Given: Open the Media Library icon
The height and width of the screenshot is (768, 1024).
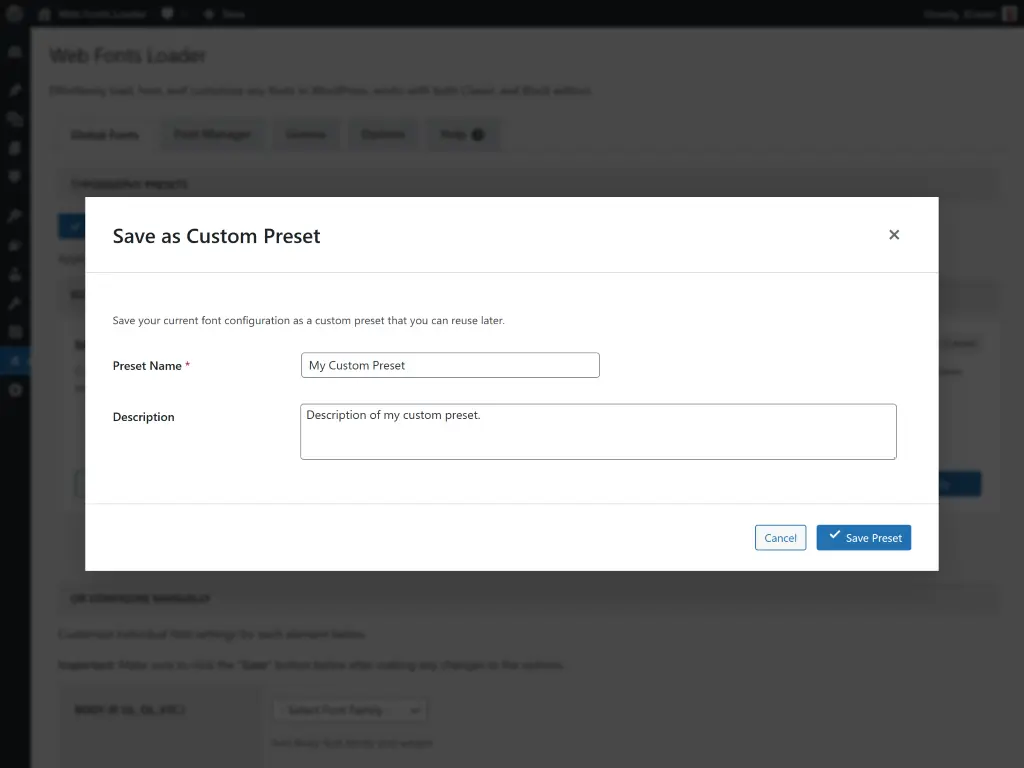Looking at the screenshot, I should [14, 118].
